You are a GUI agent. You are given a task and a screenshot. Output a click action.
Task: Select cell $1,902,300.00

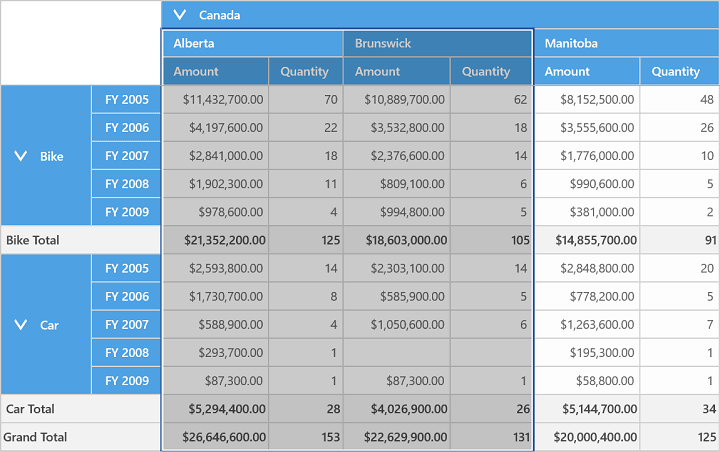point(215,184)
